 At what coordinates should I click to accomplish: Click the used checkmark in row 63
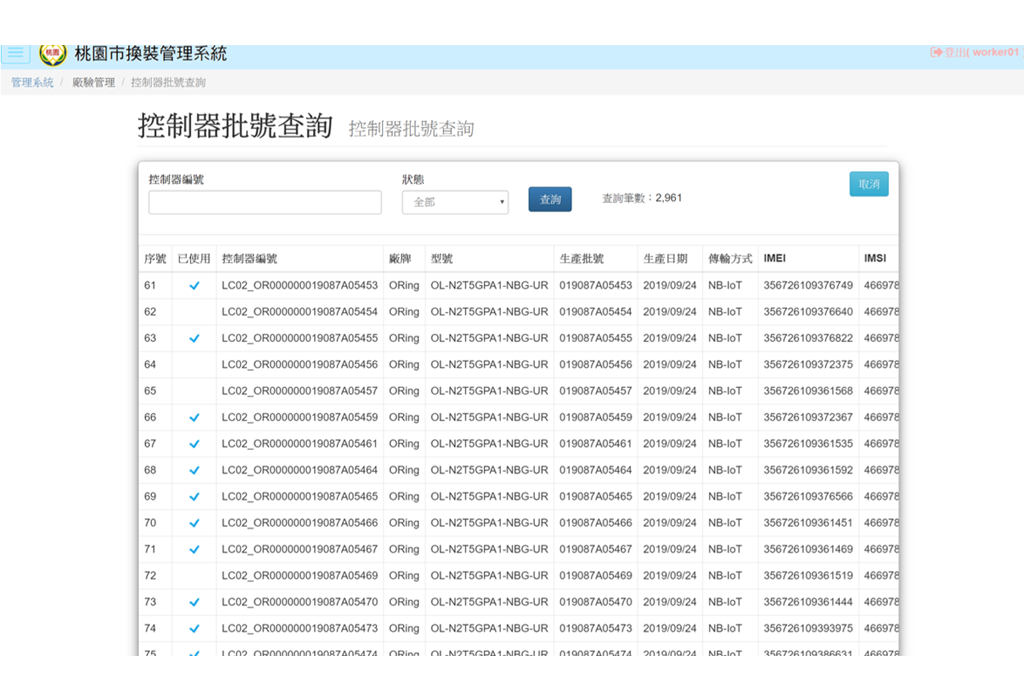point(194,338)
